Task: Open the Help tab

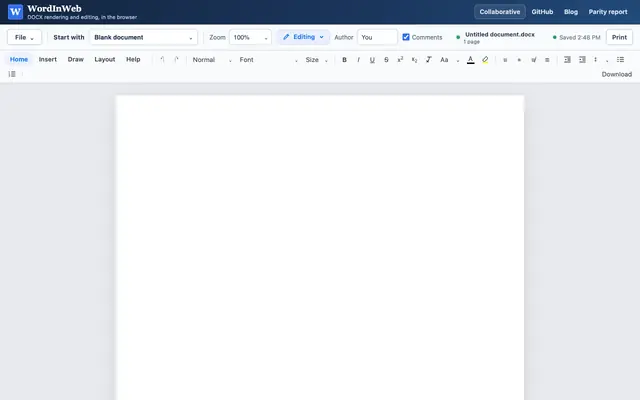Action: pyautogui.click(x=133, y=59)
